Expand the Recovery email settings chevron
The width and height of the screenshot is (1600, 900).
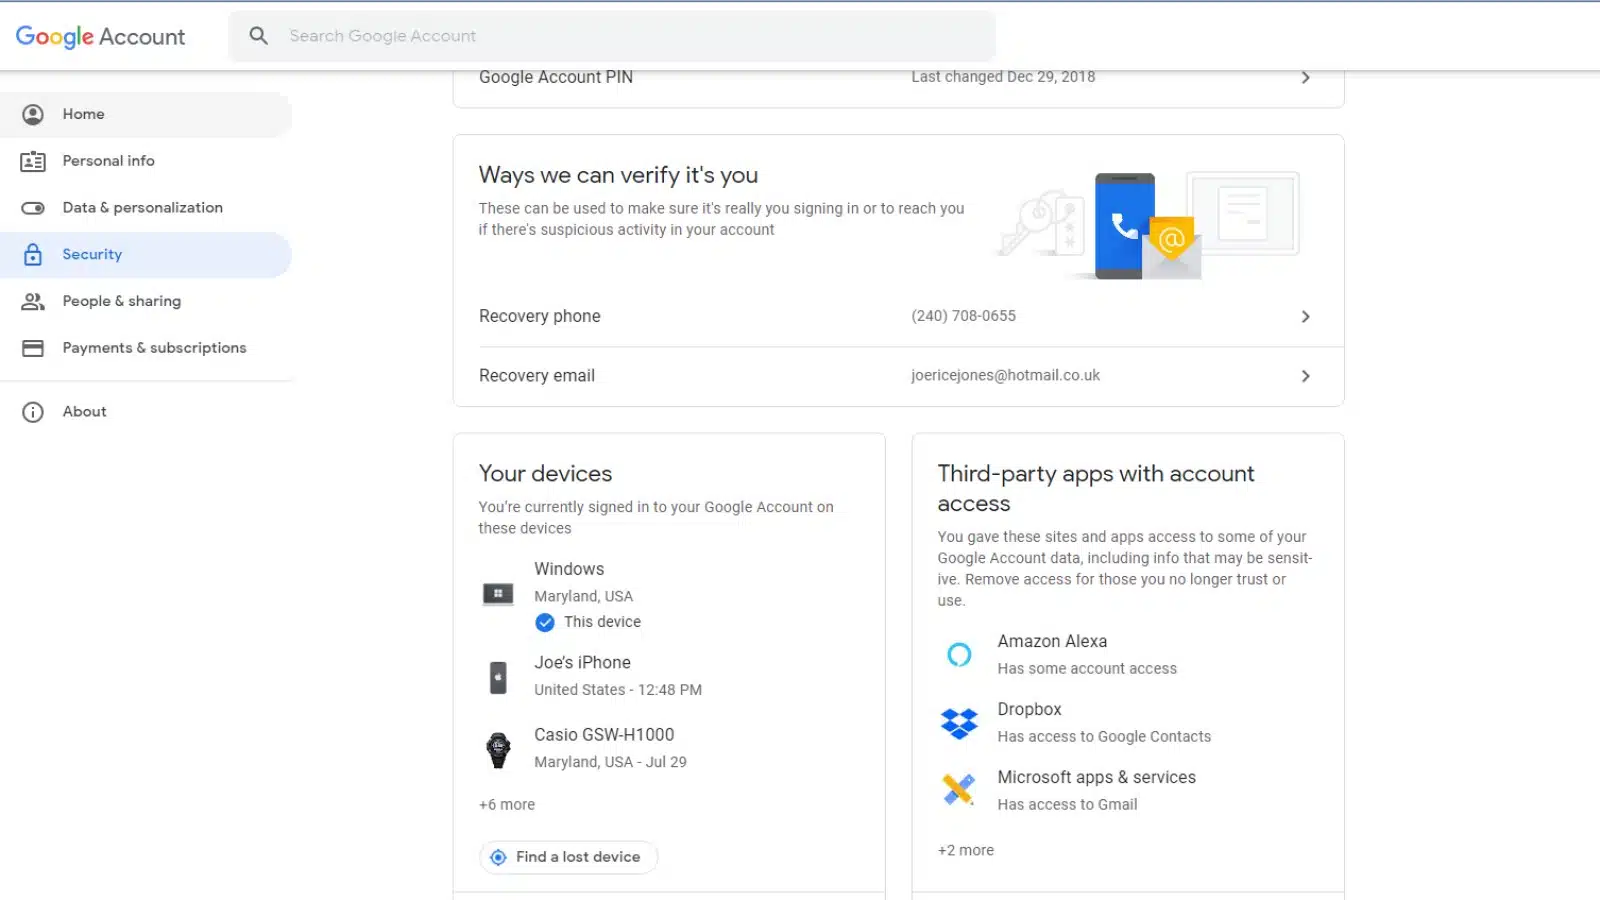tap(1306, 376)
